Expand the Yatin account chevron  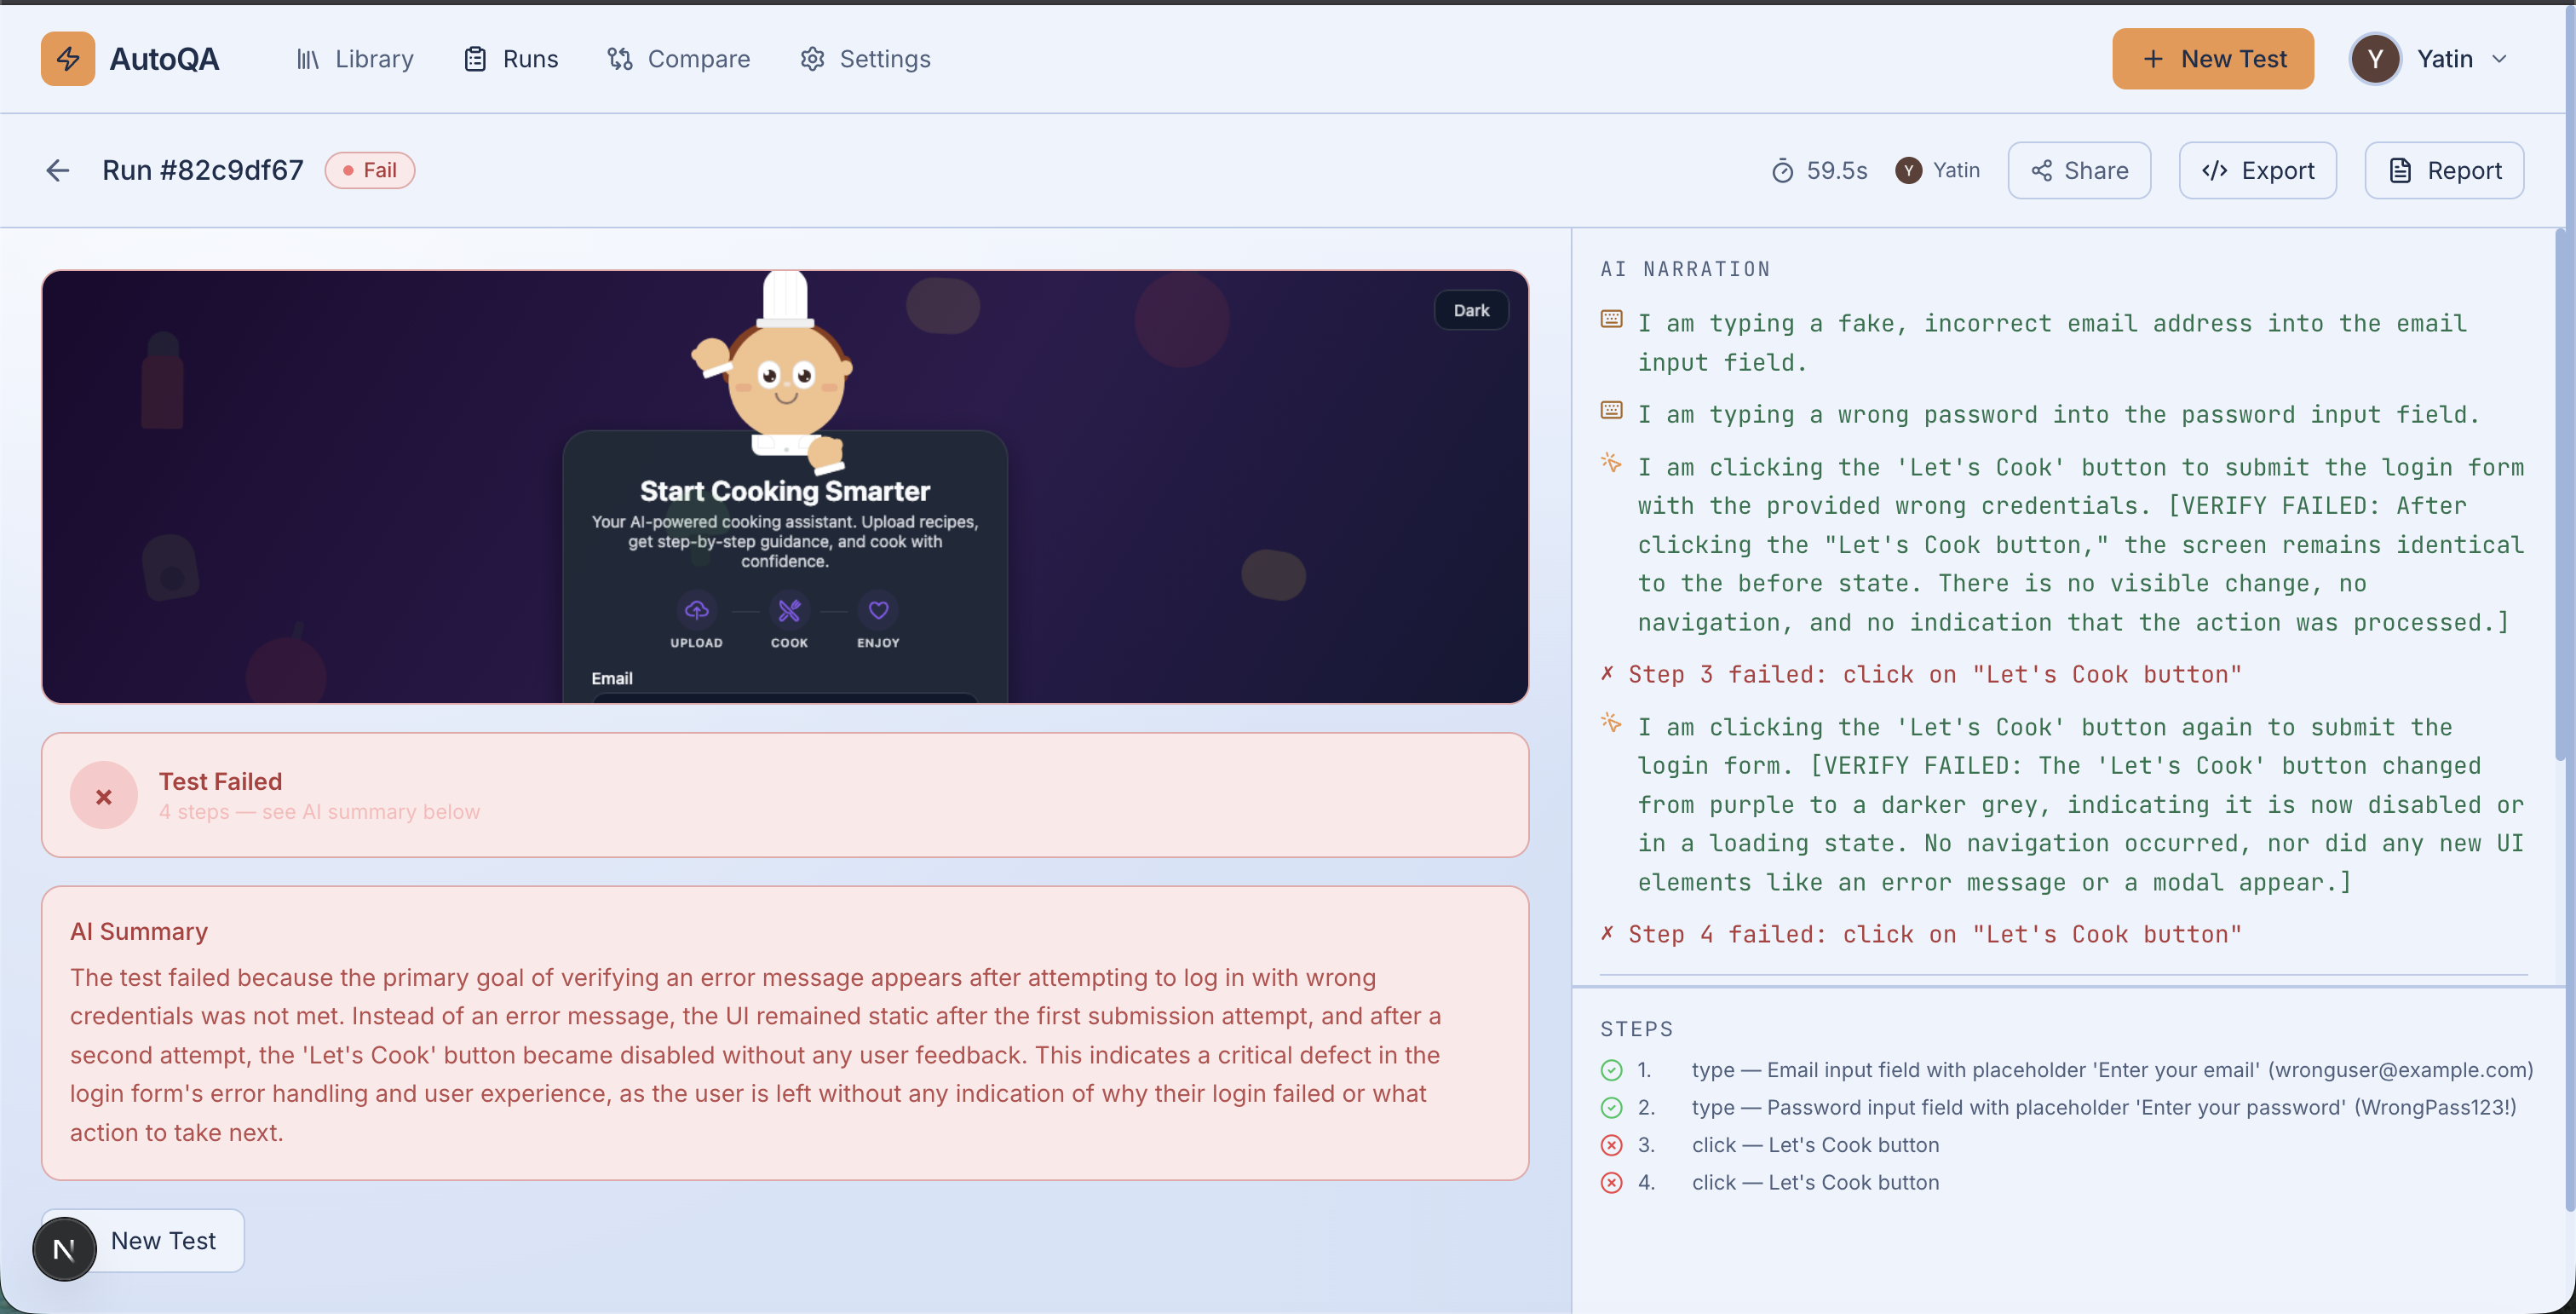pos(2500,59)
